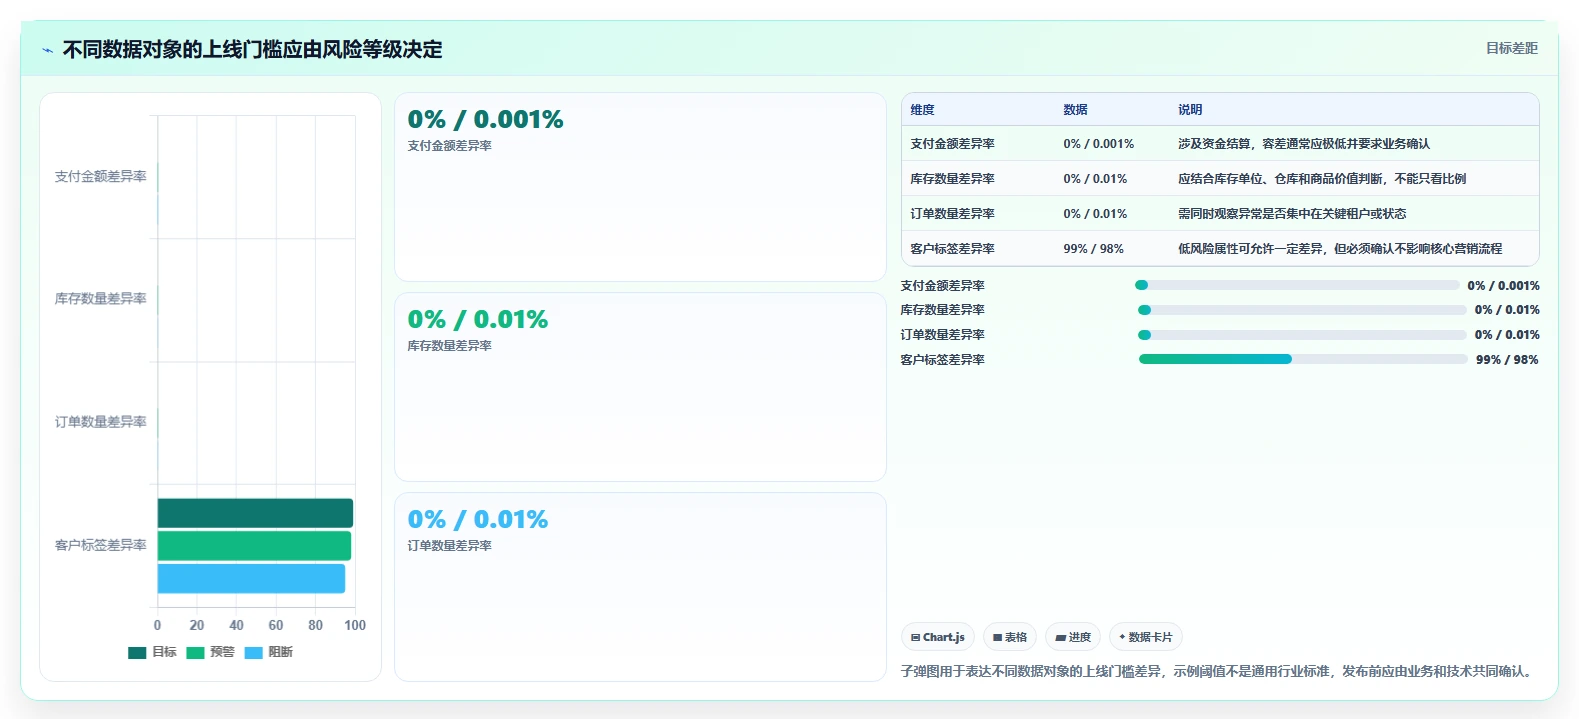The height and width of the screenshot is (719, 1579).
Task: Click description 涉及资金结算，容差通常应极低并要求业务确认
Action: 1304,144
